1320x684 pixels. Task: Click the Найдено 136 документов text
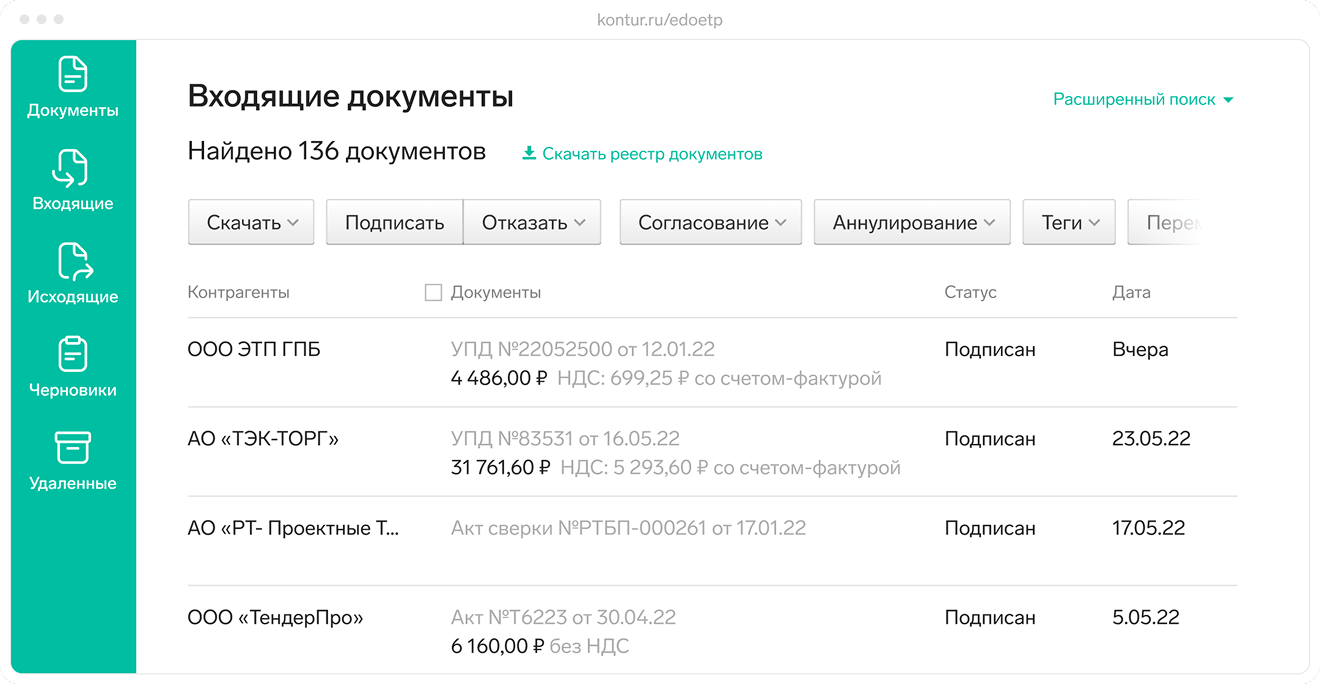337,152
